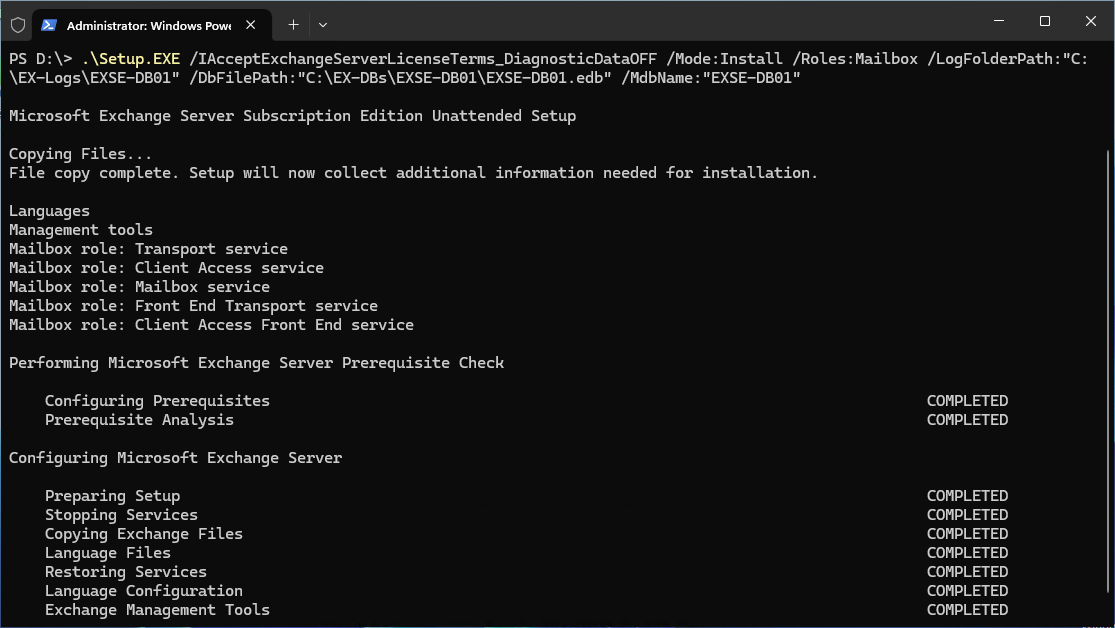
Task: Click "Mailbox role: Client Access Front End service"
Action: click(x=211, y=325)
